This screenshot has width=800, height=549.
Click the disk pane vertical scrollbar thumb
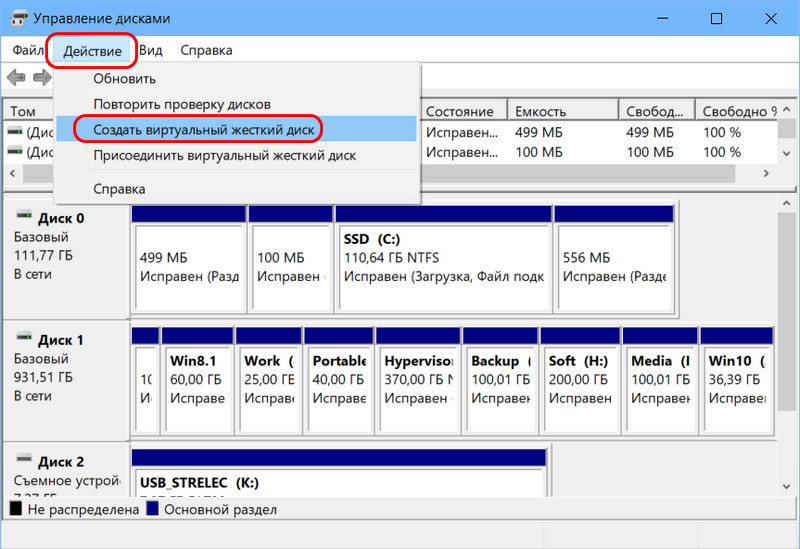(786, 311)
